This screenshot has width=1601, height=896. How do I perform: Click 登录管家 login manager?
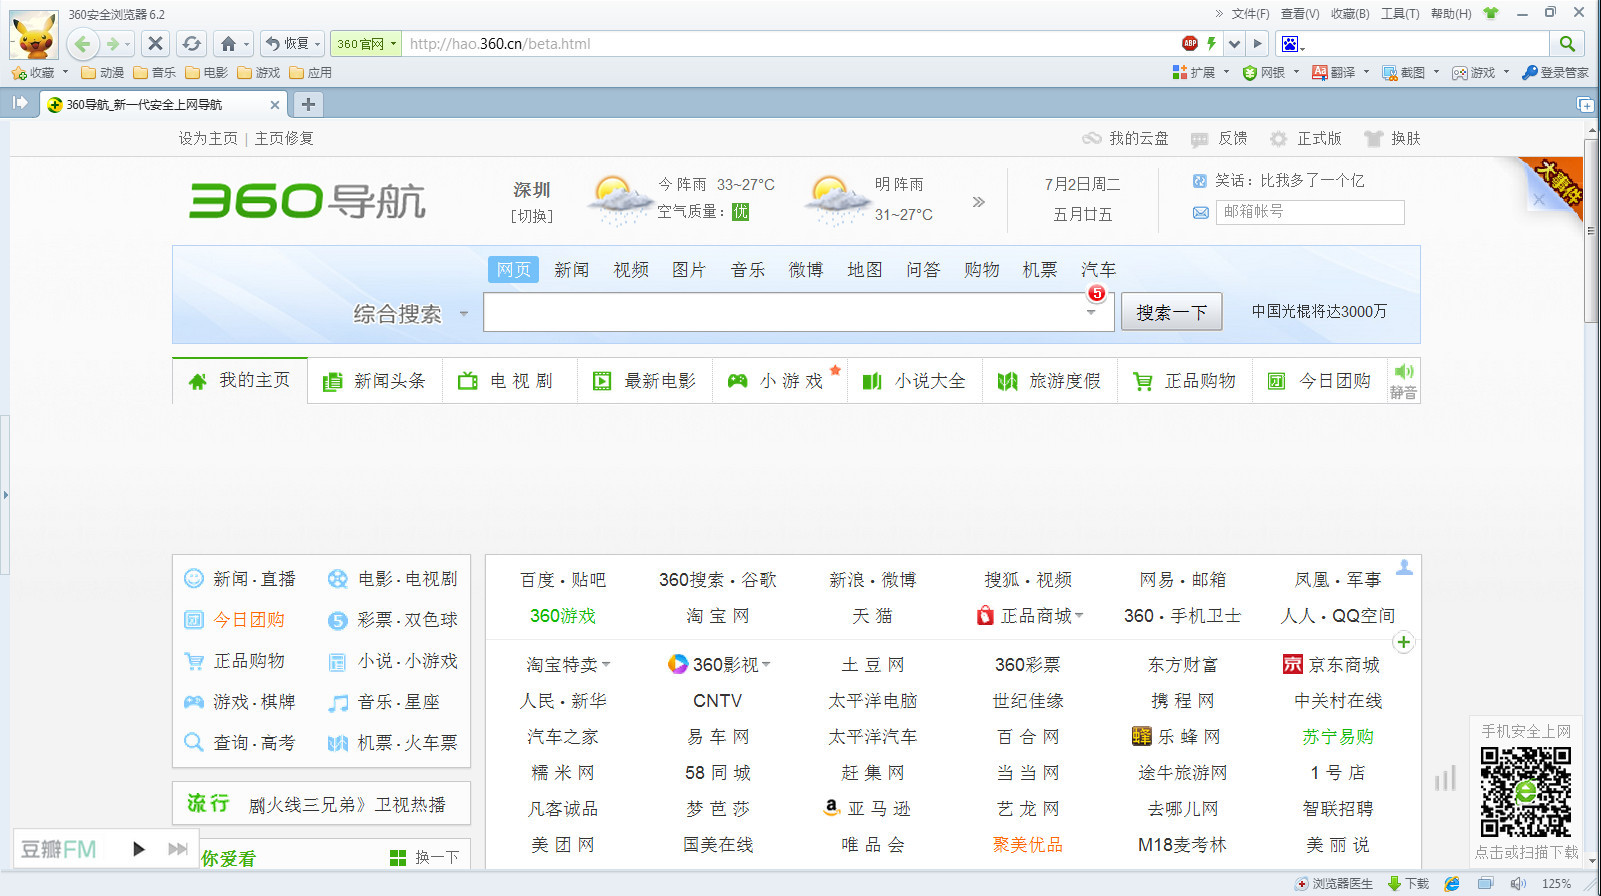1555,72
